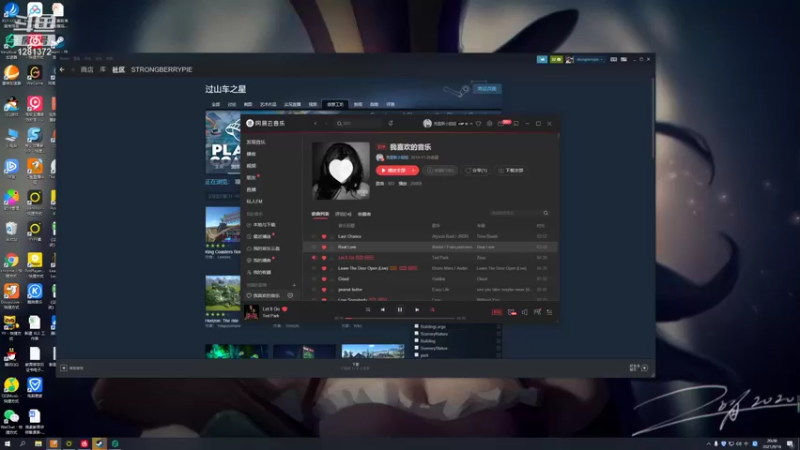Open the volume control speaker icon
This screenshot has height=450, width=800.
coord(524,312)
